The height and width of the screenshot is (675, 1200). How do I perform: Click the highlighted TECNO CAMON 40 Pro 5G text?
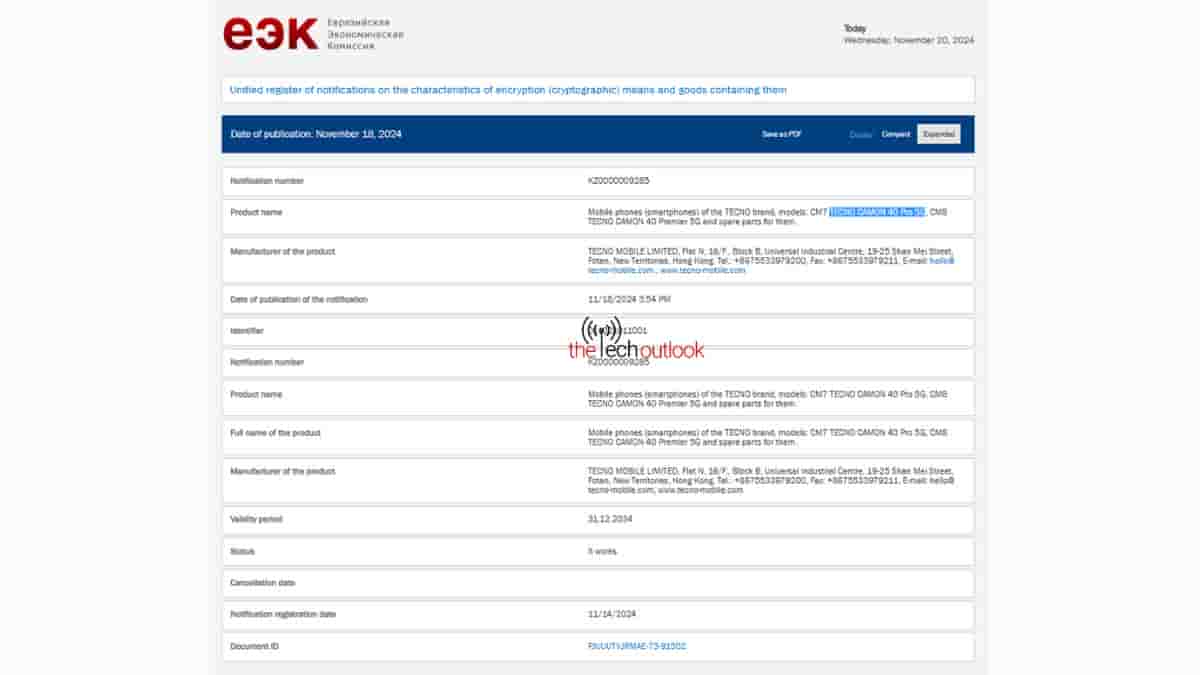[877, 212]
